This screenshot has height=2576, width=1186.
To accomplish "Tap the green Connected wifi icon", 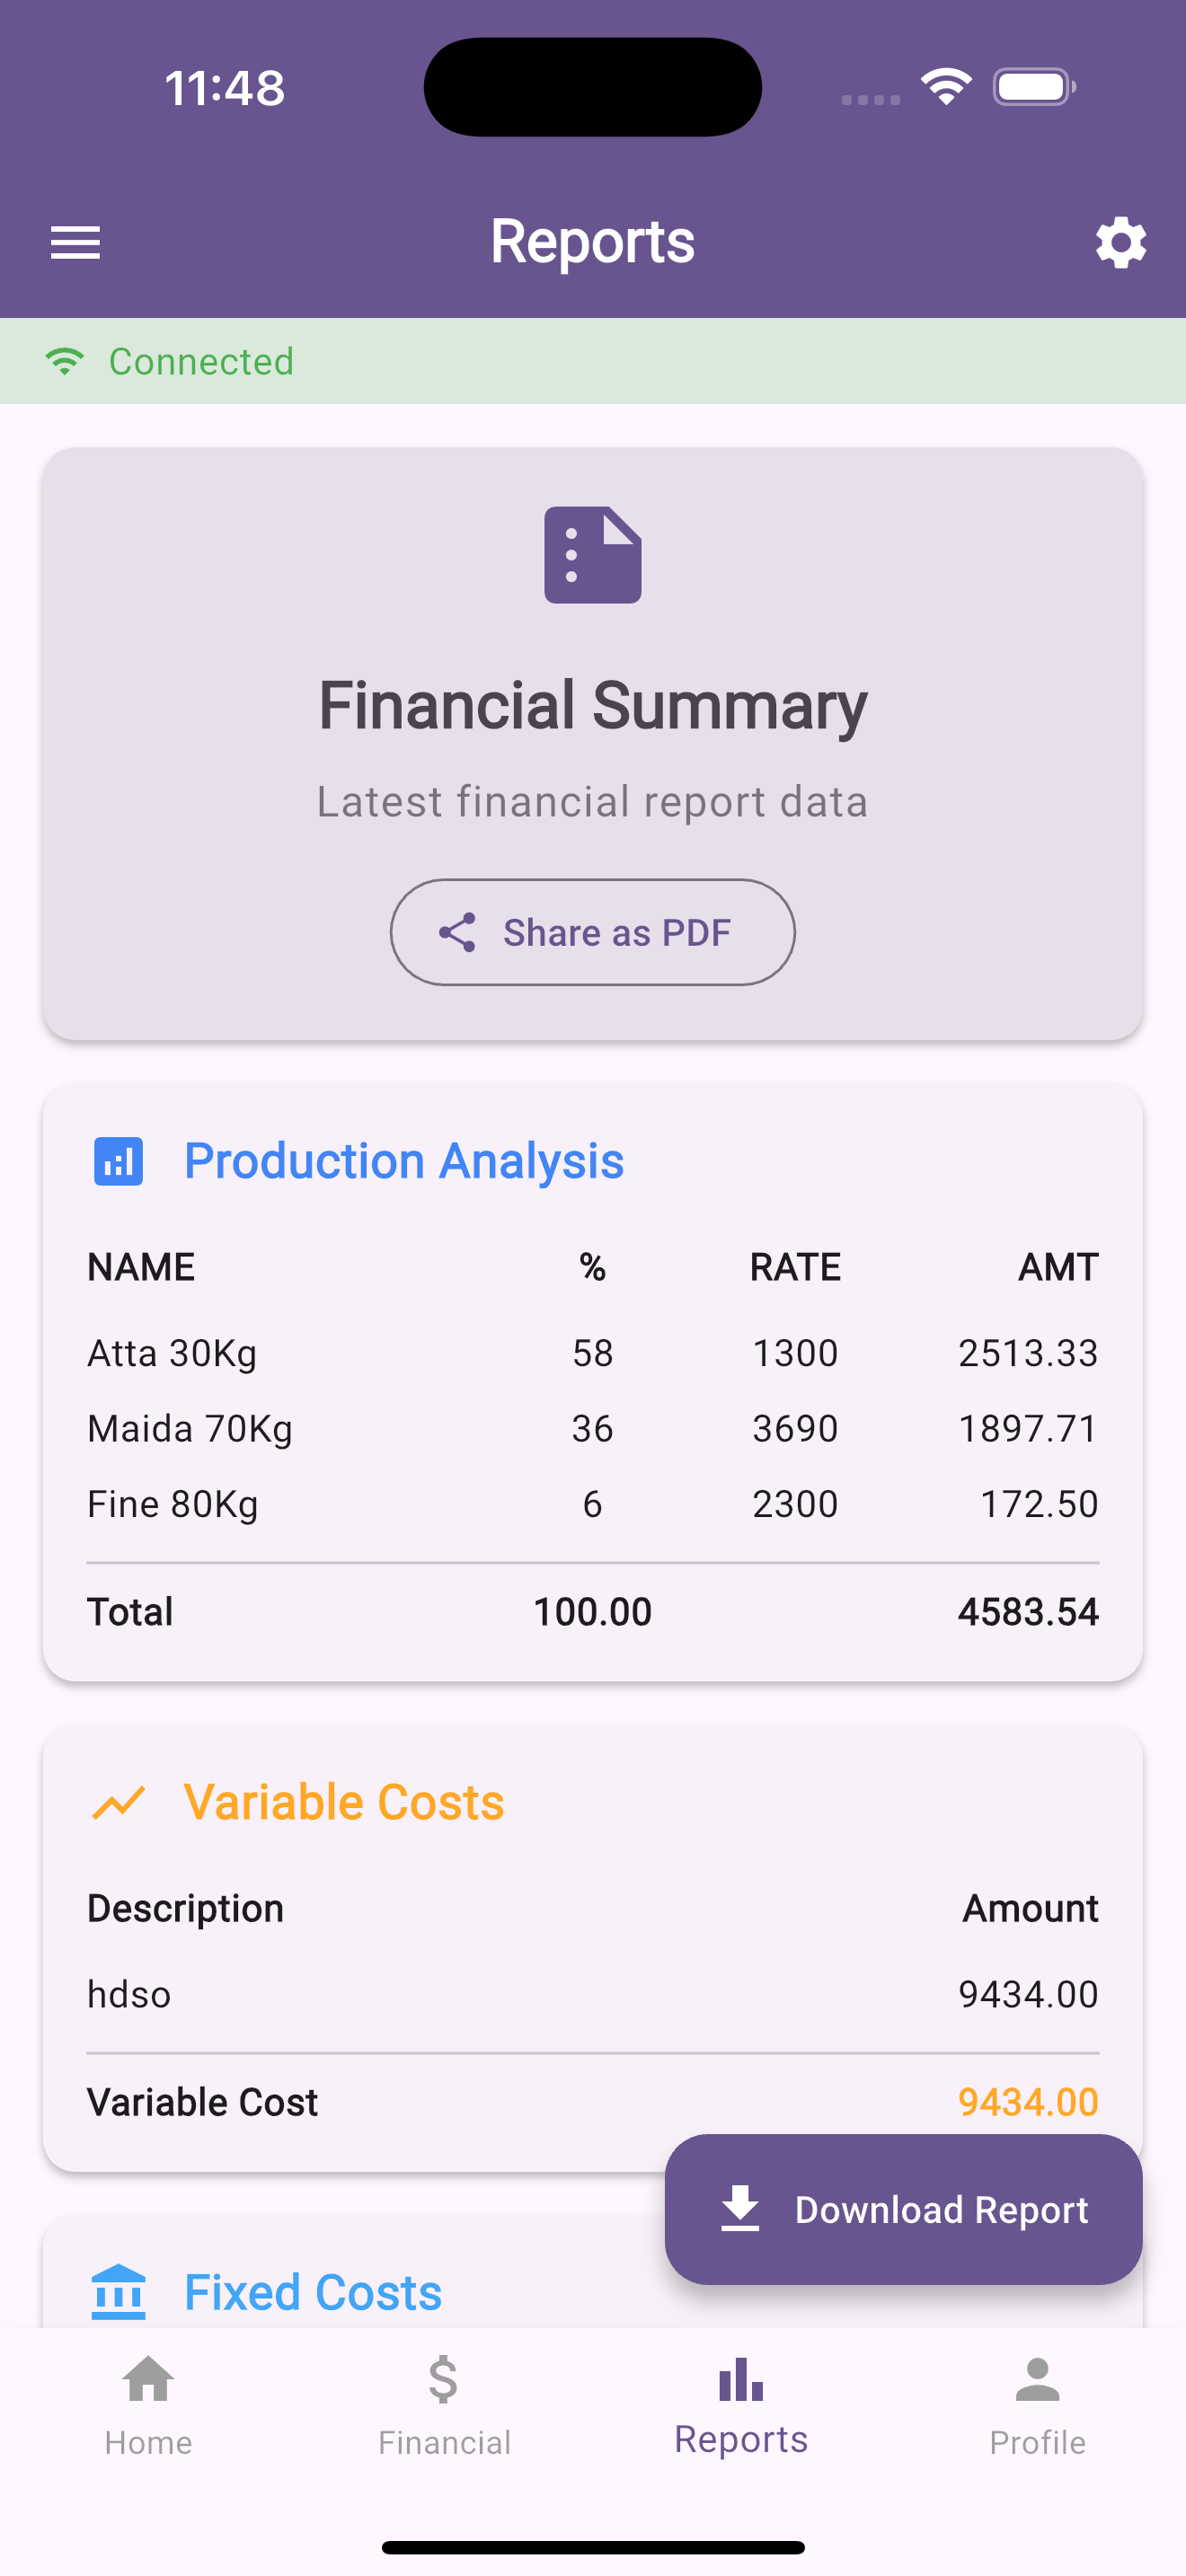I will [x=65, y=362].
